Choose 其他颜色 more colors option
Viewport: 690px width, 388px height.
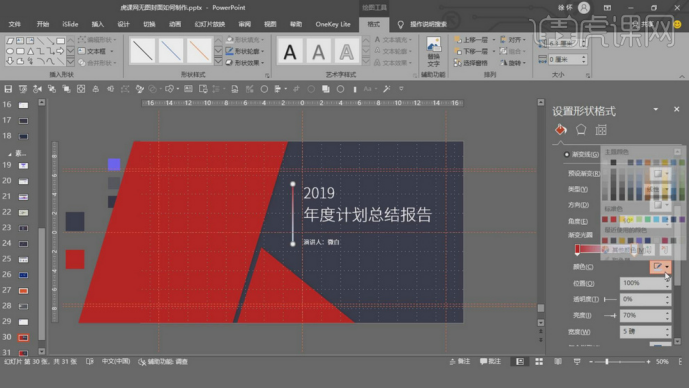[x=624, y=250]
